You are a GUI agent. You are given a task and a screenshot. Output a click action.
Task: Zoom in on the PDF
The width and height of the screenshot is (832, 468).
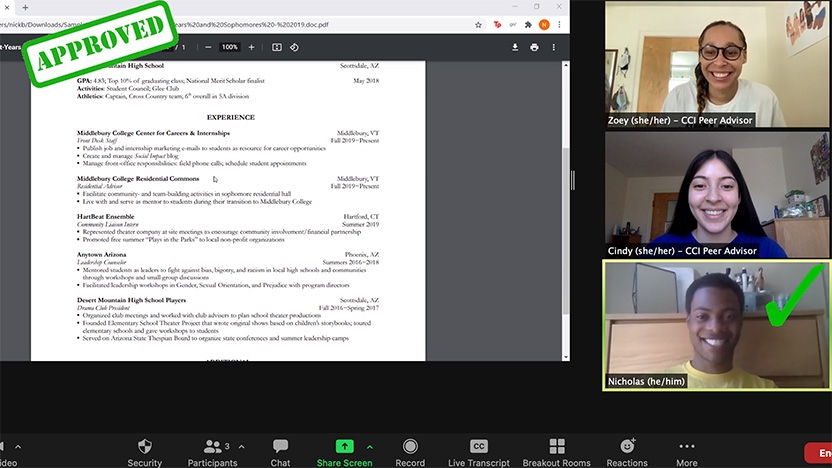[252, 47]
